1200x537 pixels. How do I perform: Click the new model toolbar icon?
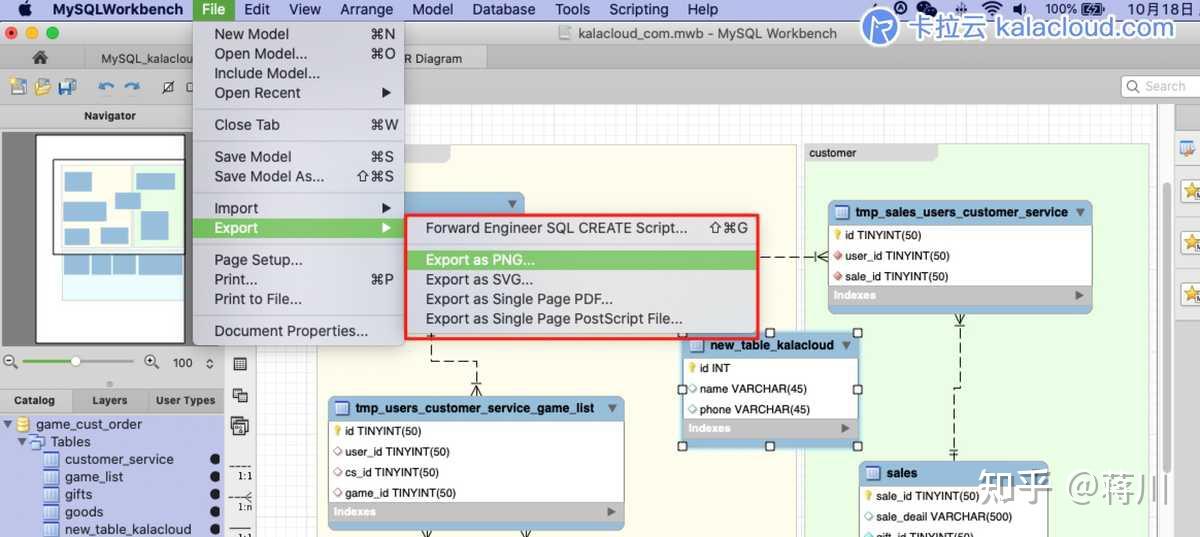tap(18, 87)
